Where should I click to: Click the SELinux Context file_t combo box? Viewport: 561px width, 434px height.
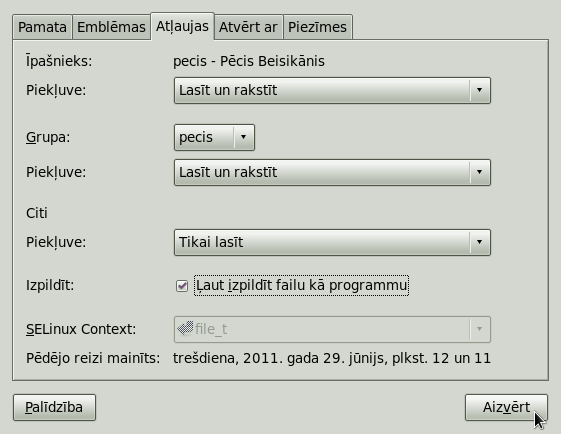[x=332, y=330]
